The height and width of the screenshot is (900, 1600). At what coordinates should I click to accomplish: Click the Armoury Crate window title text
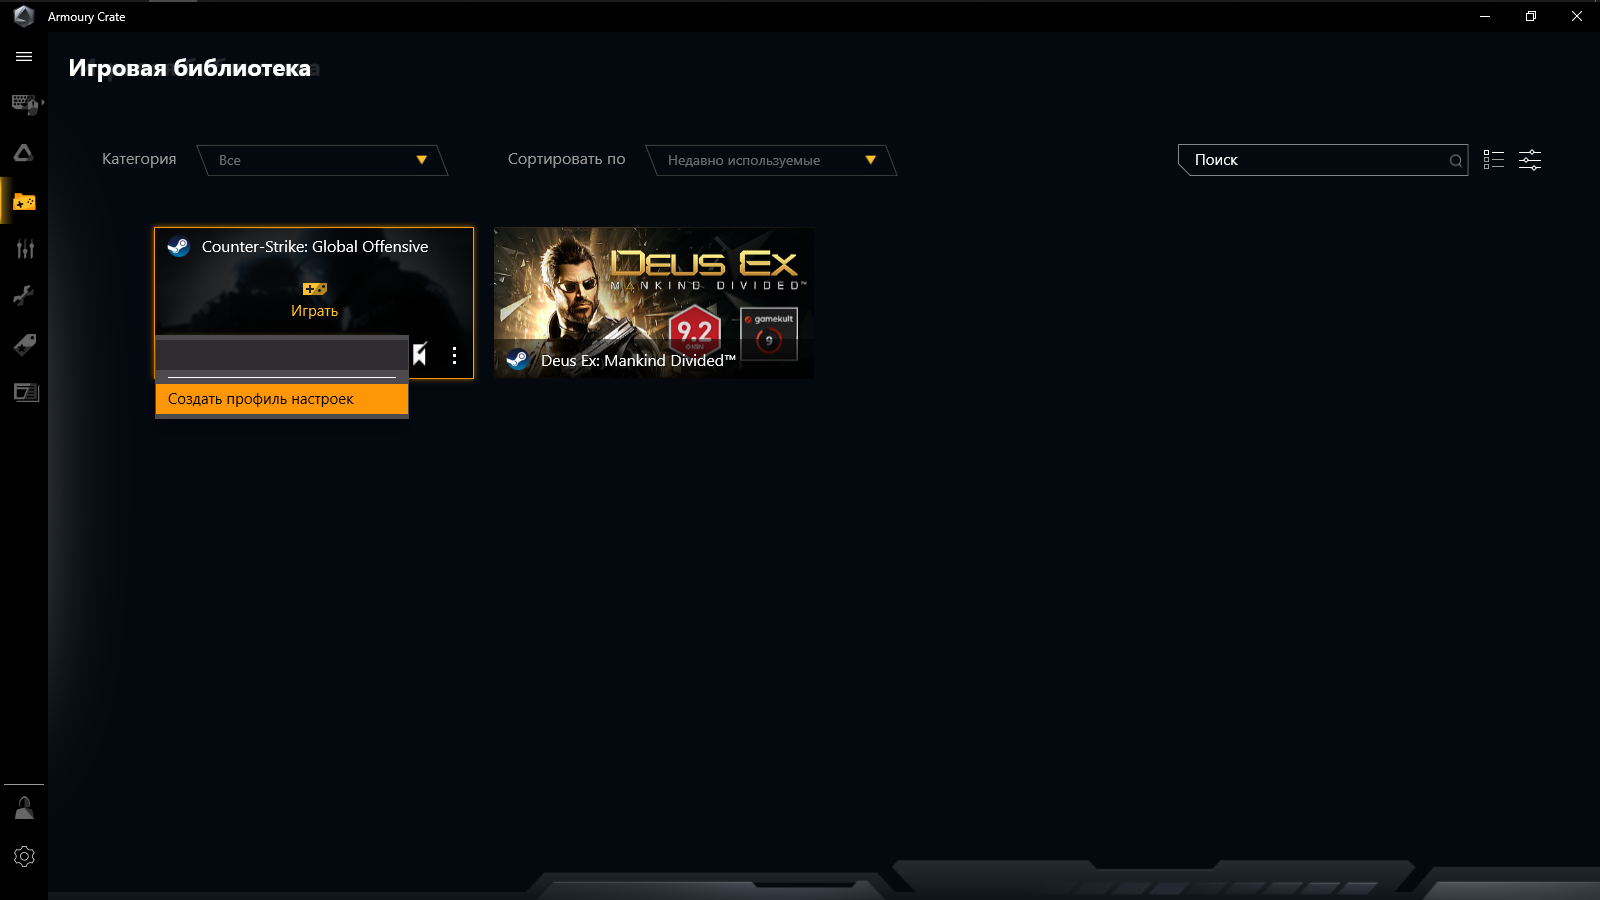(87, 17)
